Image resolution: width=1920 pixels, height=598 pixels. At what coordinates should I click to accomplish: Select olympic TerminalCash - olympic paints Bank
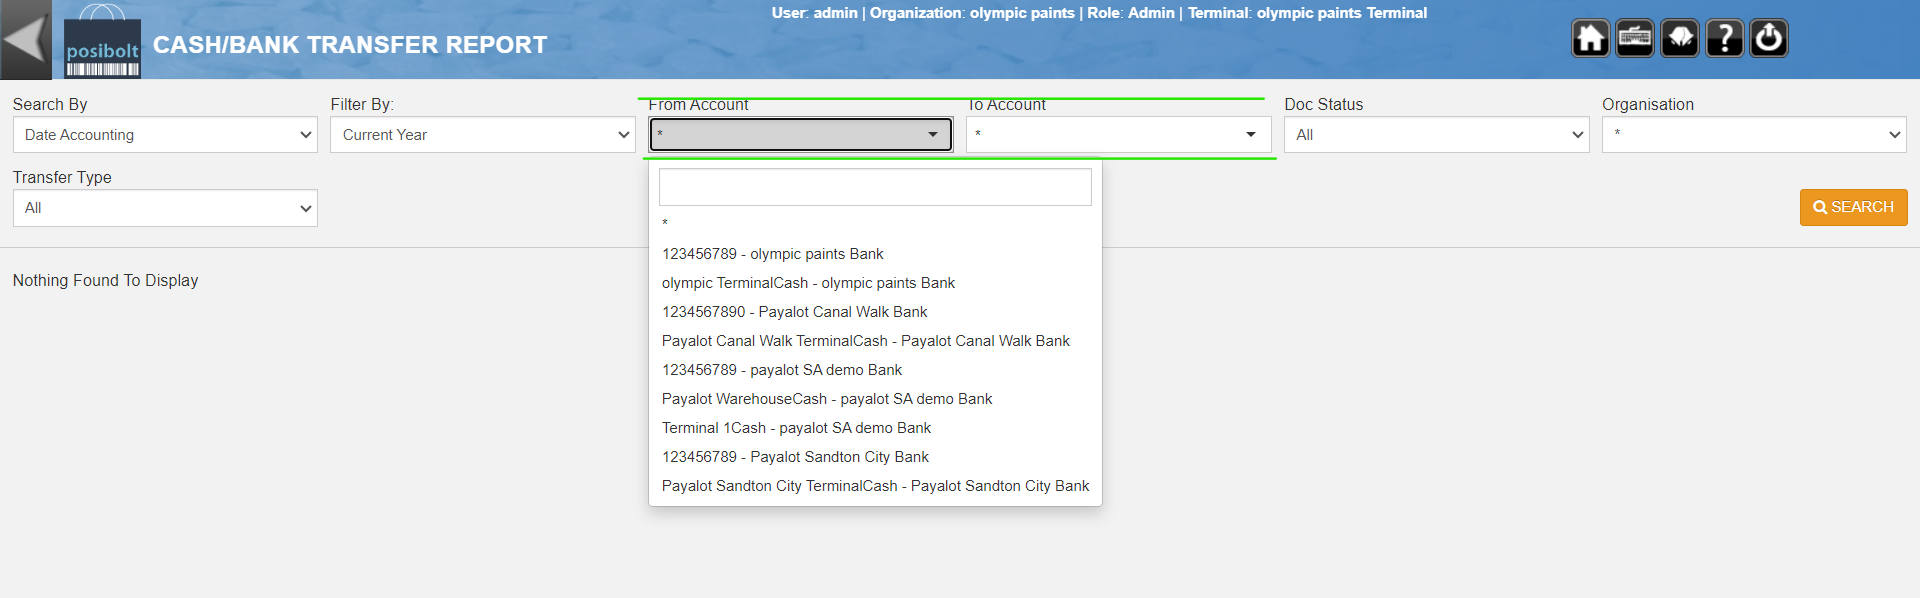(875, 283)
